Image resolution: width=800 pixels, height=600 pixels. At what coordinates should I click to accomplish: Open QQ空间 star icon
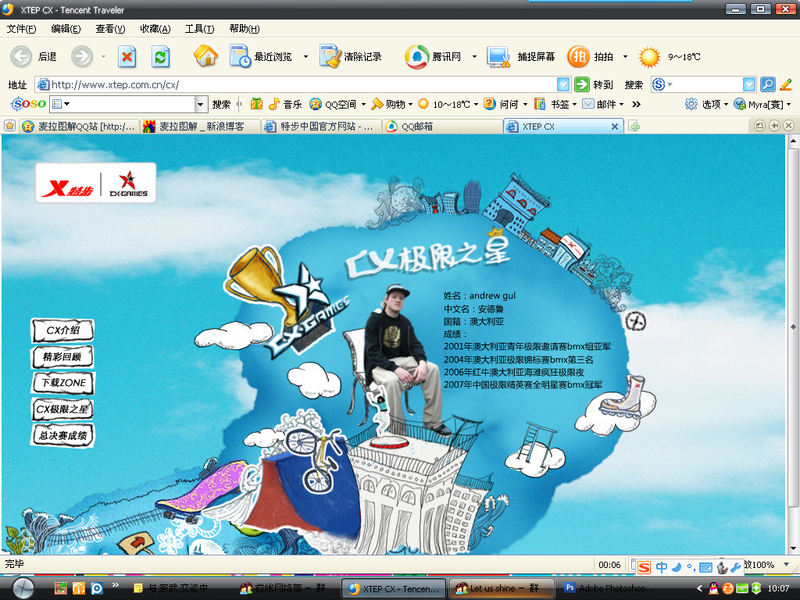[315, 104]
